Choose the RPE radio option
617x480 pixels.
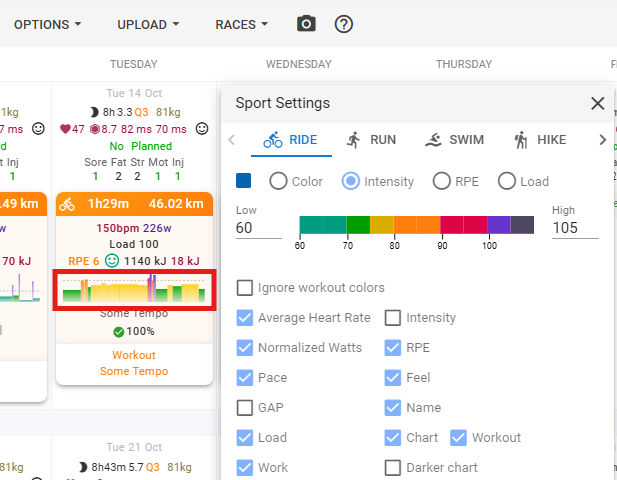(x=441, y=181)
